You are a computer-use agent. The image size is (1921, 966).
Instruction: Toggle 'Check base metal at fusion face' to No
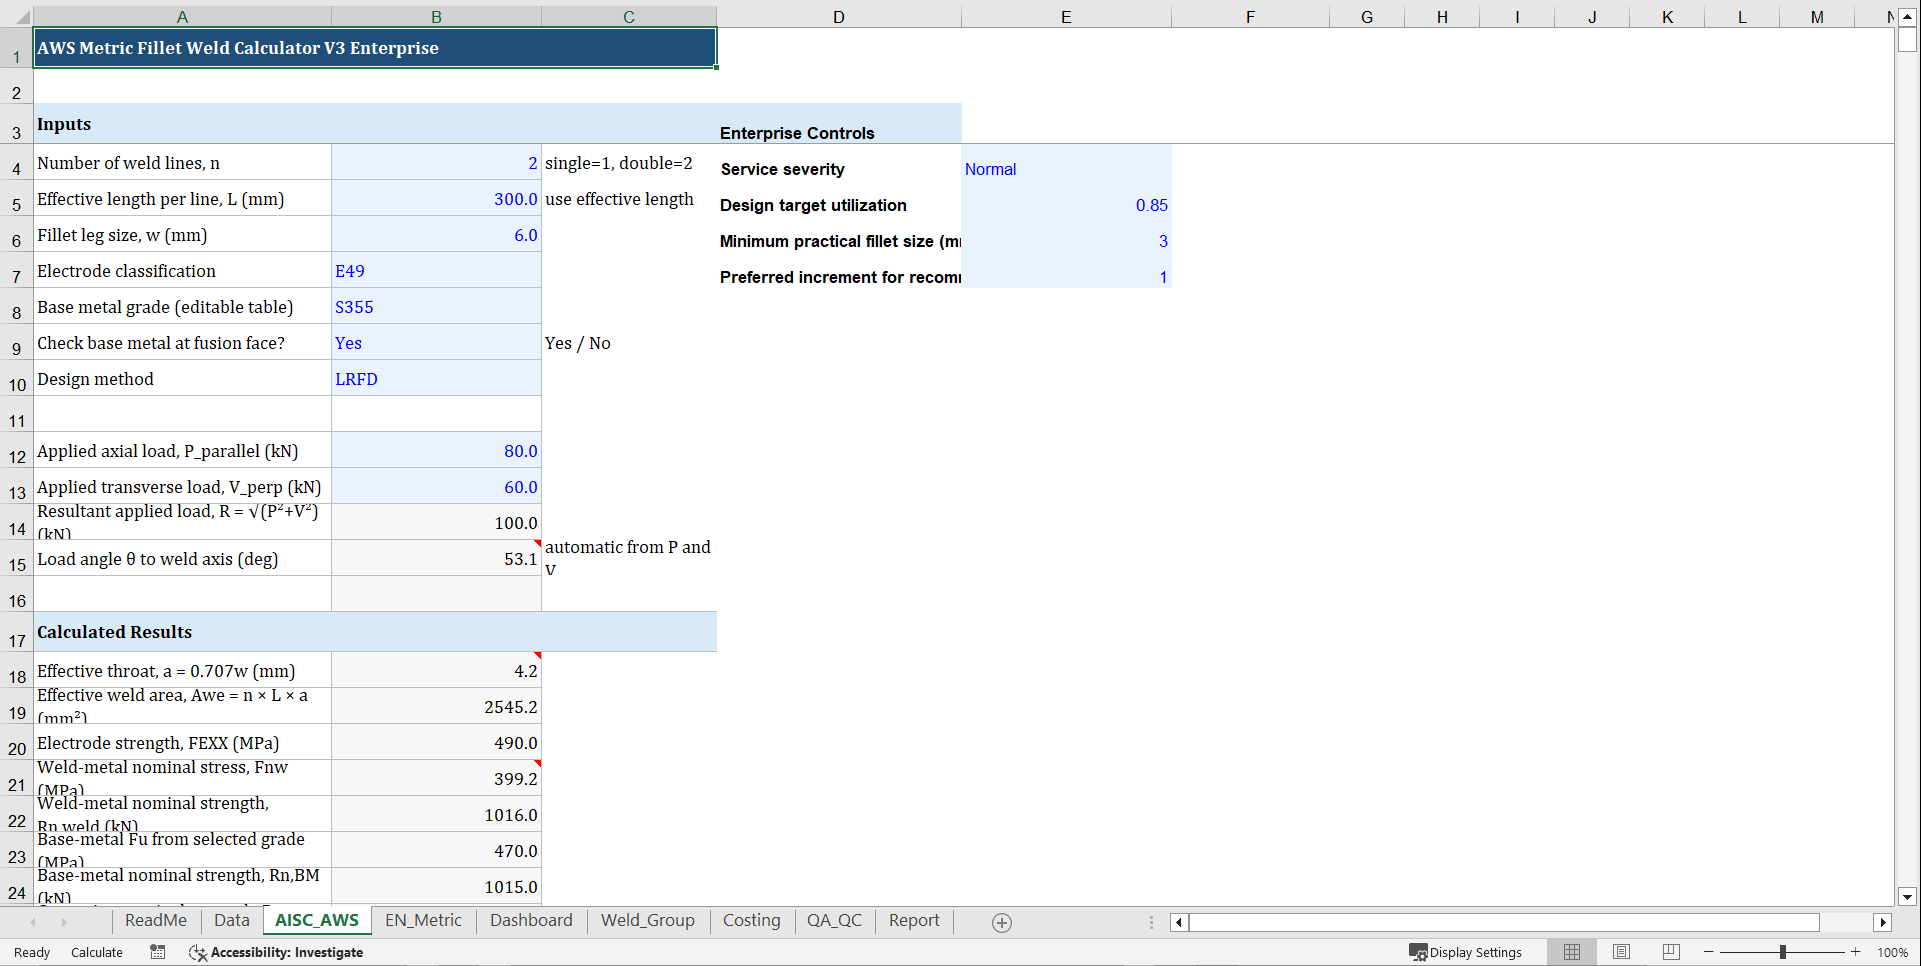point(436,342)
